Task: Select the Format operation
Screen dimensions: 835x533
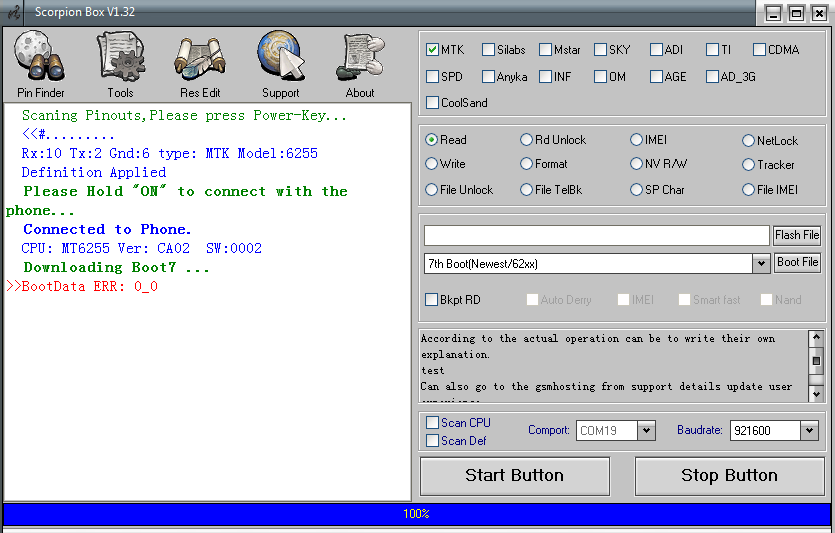Action: point(526,163)
